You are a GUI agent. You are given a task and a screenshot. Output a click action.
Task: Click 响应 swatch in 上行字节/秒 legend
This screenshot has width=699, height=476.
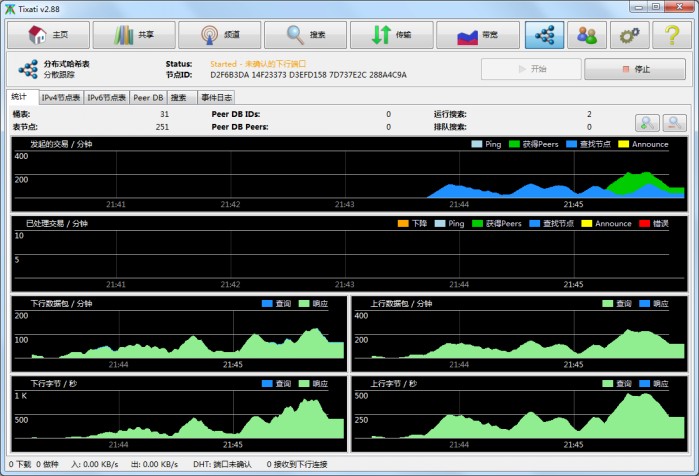coord(645,383)
